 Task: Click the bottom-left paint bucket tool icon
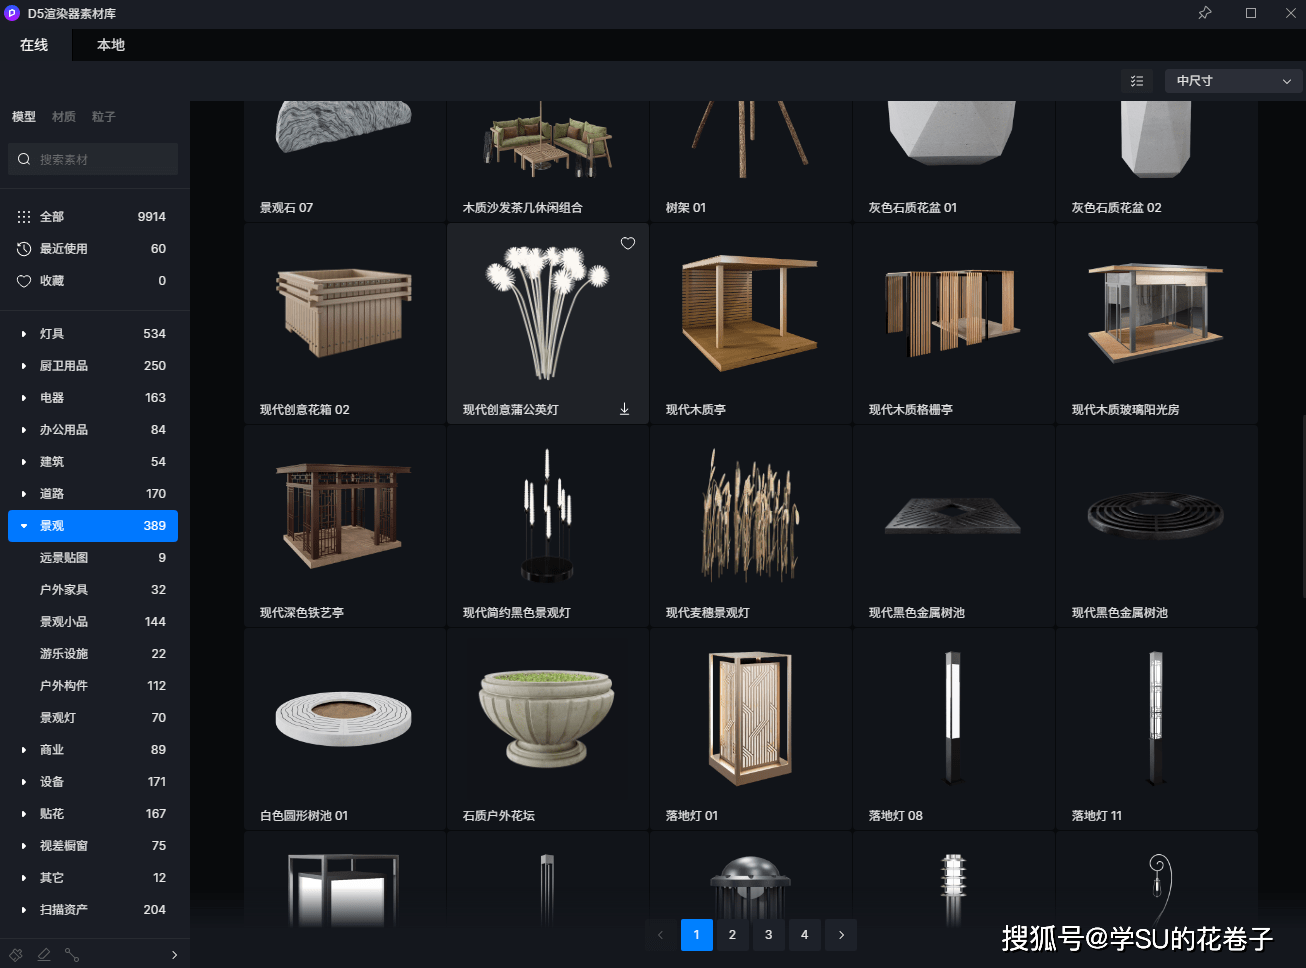pyautogui.click(x=16, y=955)
